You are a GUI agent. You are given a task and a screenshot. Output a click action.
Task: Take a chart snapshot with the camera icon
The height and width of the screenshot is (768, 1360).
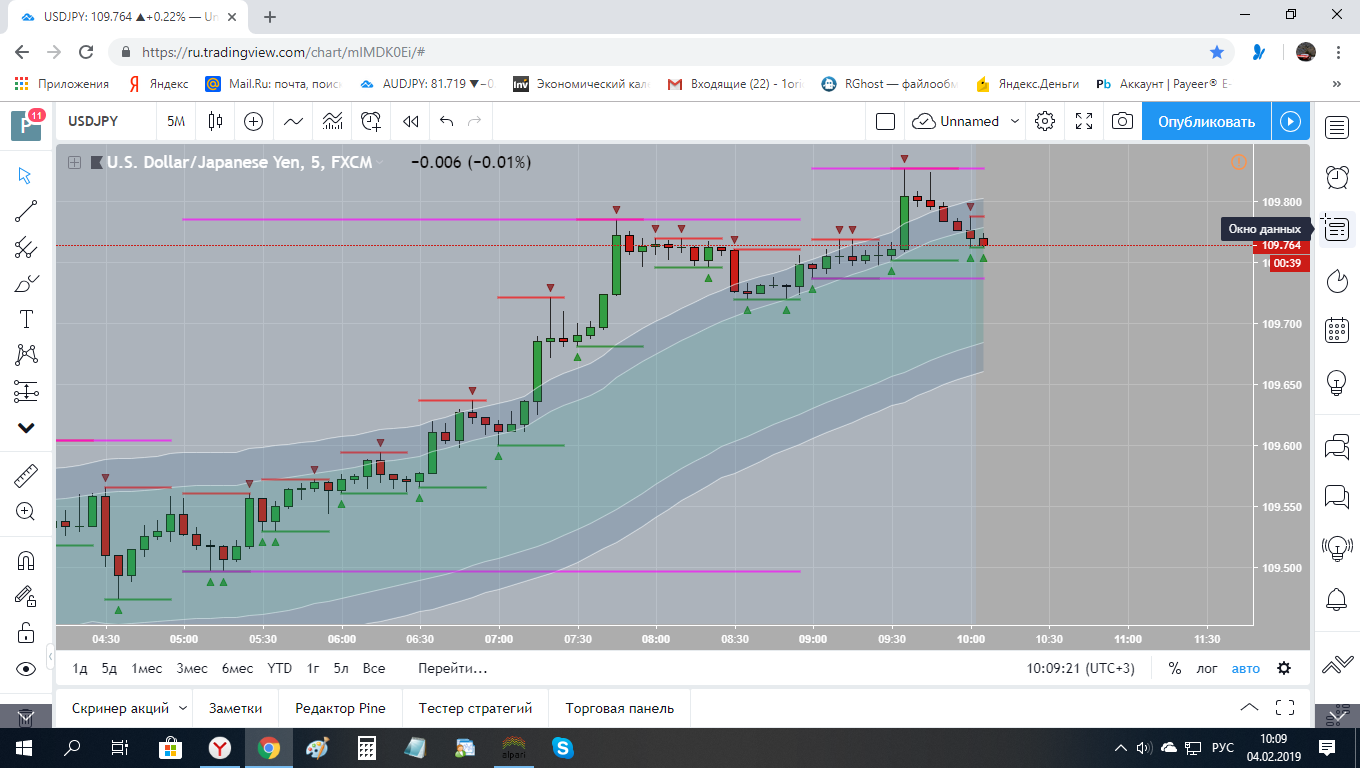pos(1123,121)
